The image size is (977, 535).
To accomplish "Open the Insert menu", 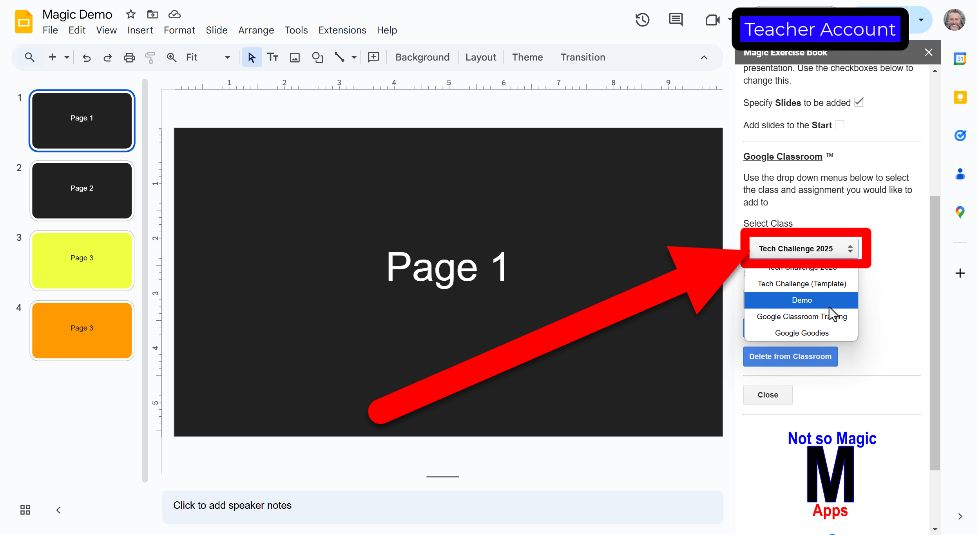I will pos(140,30).
